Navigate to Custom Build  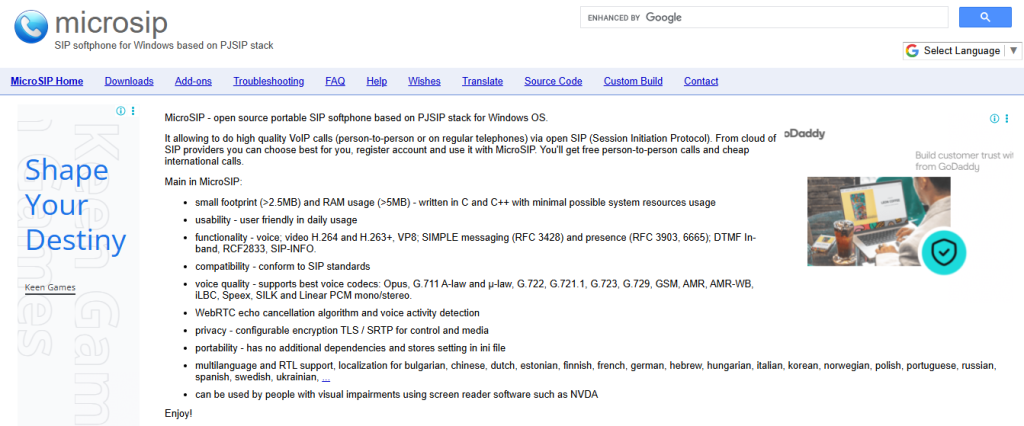pyautogui.click(x=633, y=81)
